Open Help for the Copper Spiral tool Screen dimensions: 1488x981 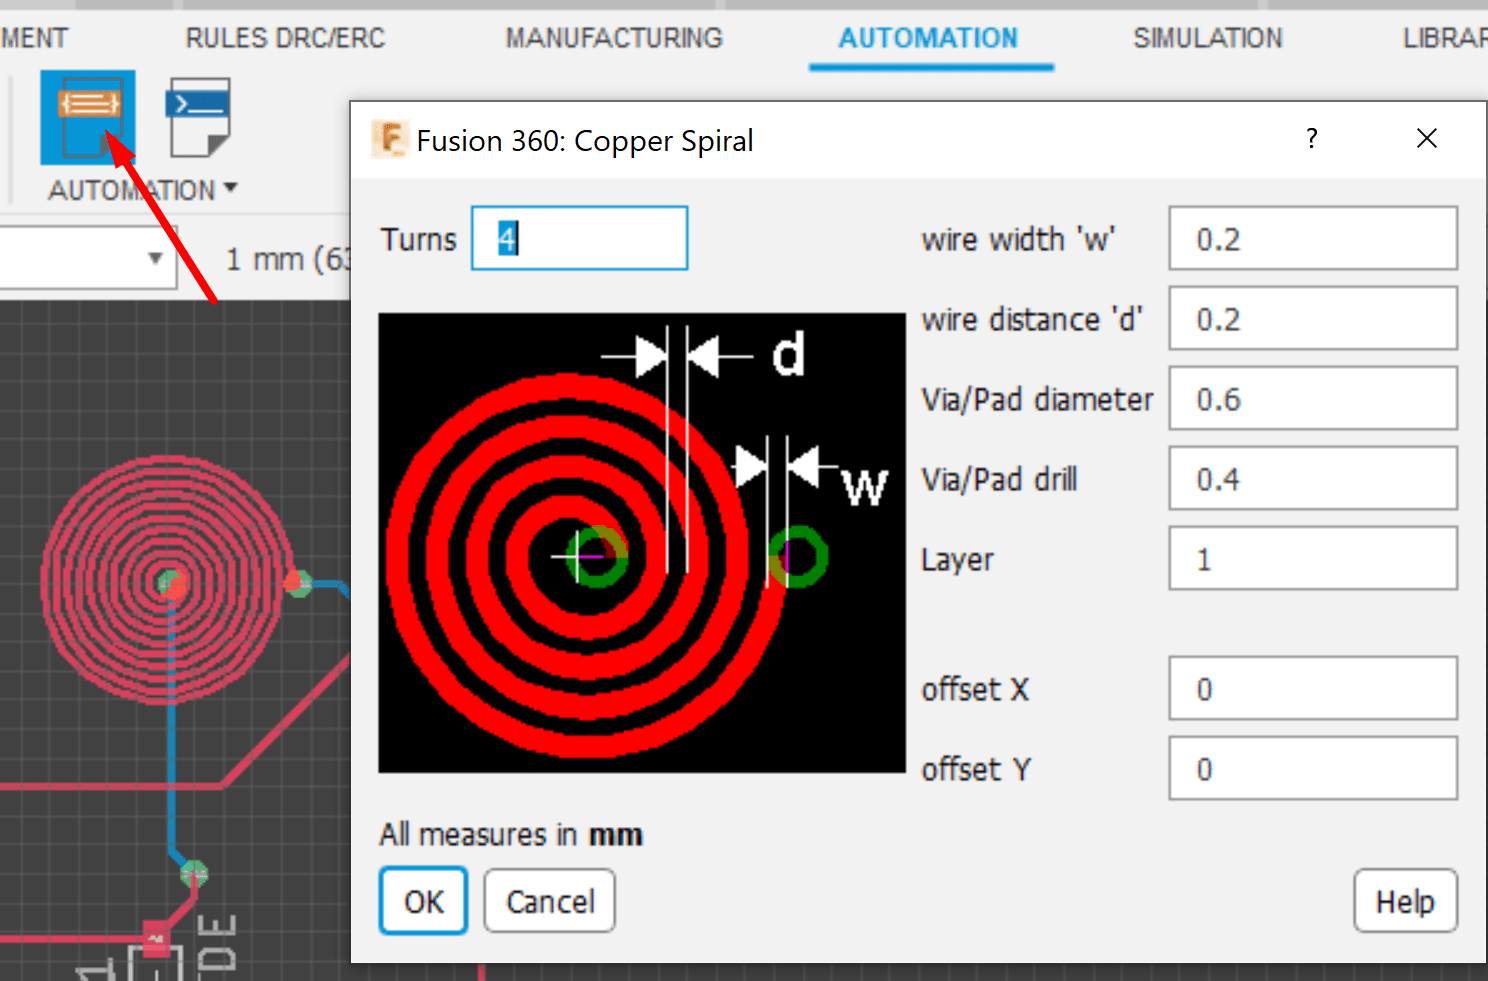[1405, 901]
